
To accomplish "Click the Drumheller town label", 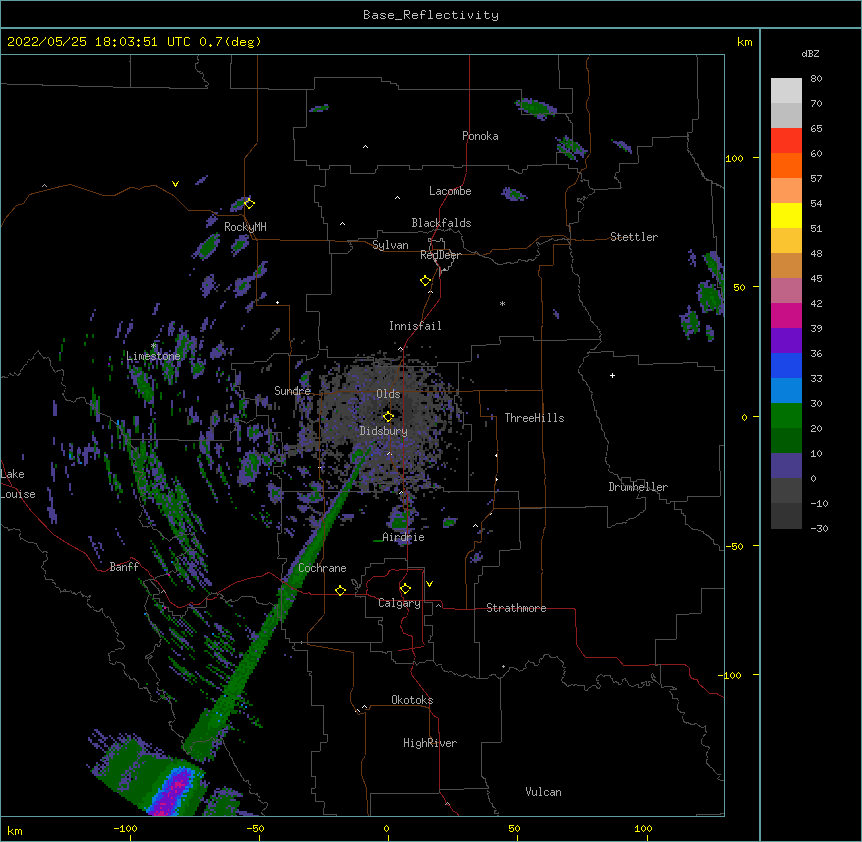I will click(x=638, y=487).
